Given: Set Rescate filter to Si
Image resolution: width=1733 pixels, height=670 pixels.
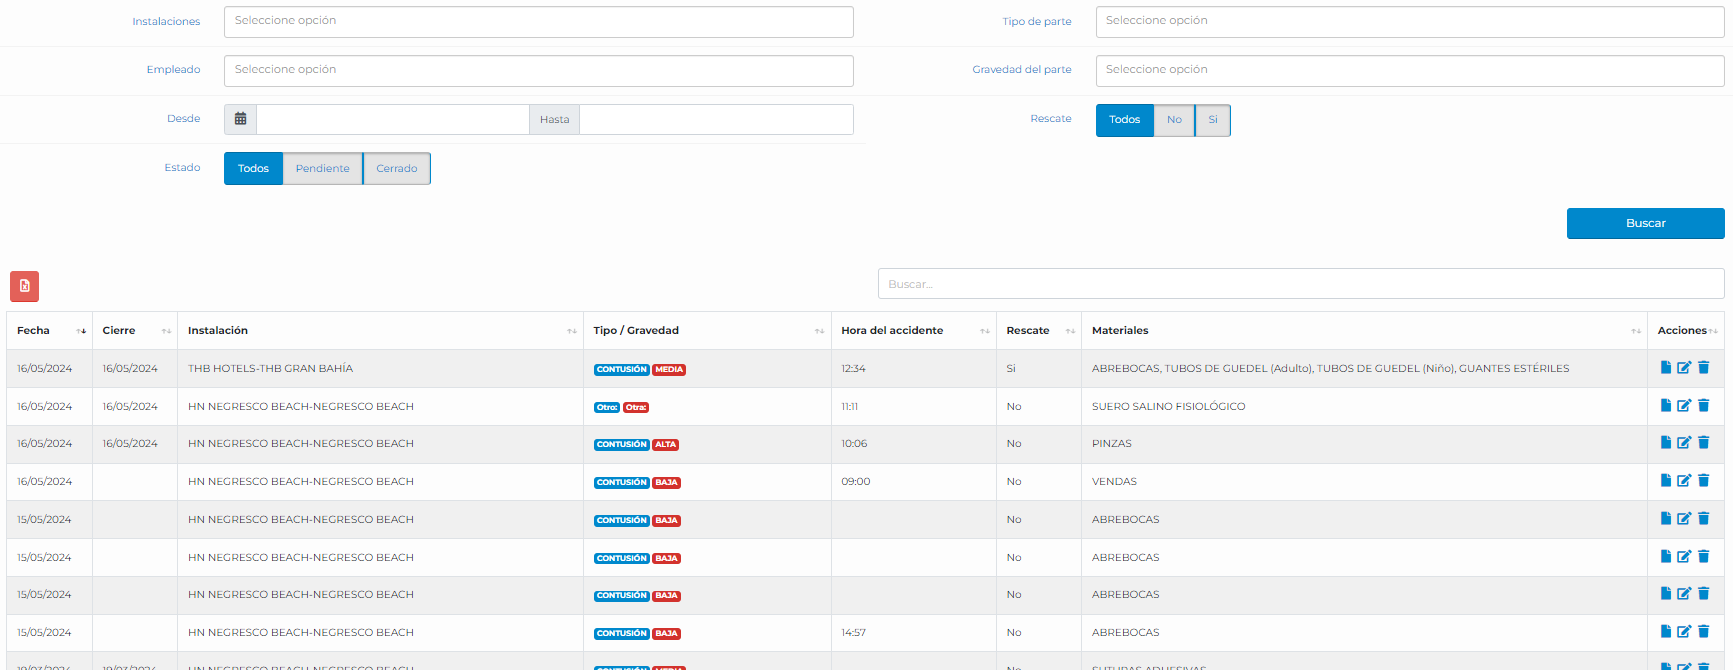Looking at the screenshot, I should [1213, 120].
